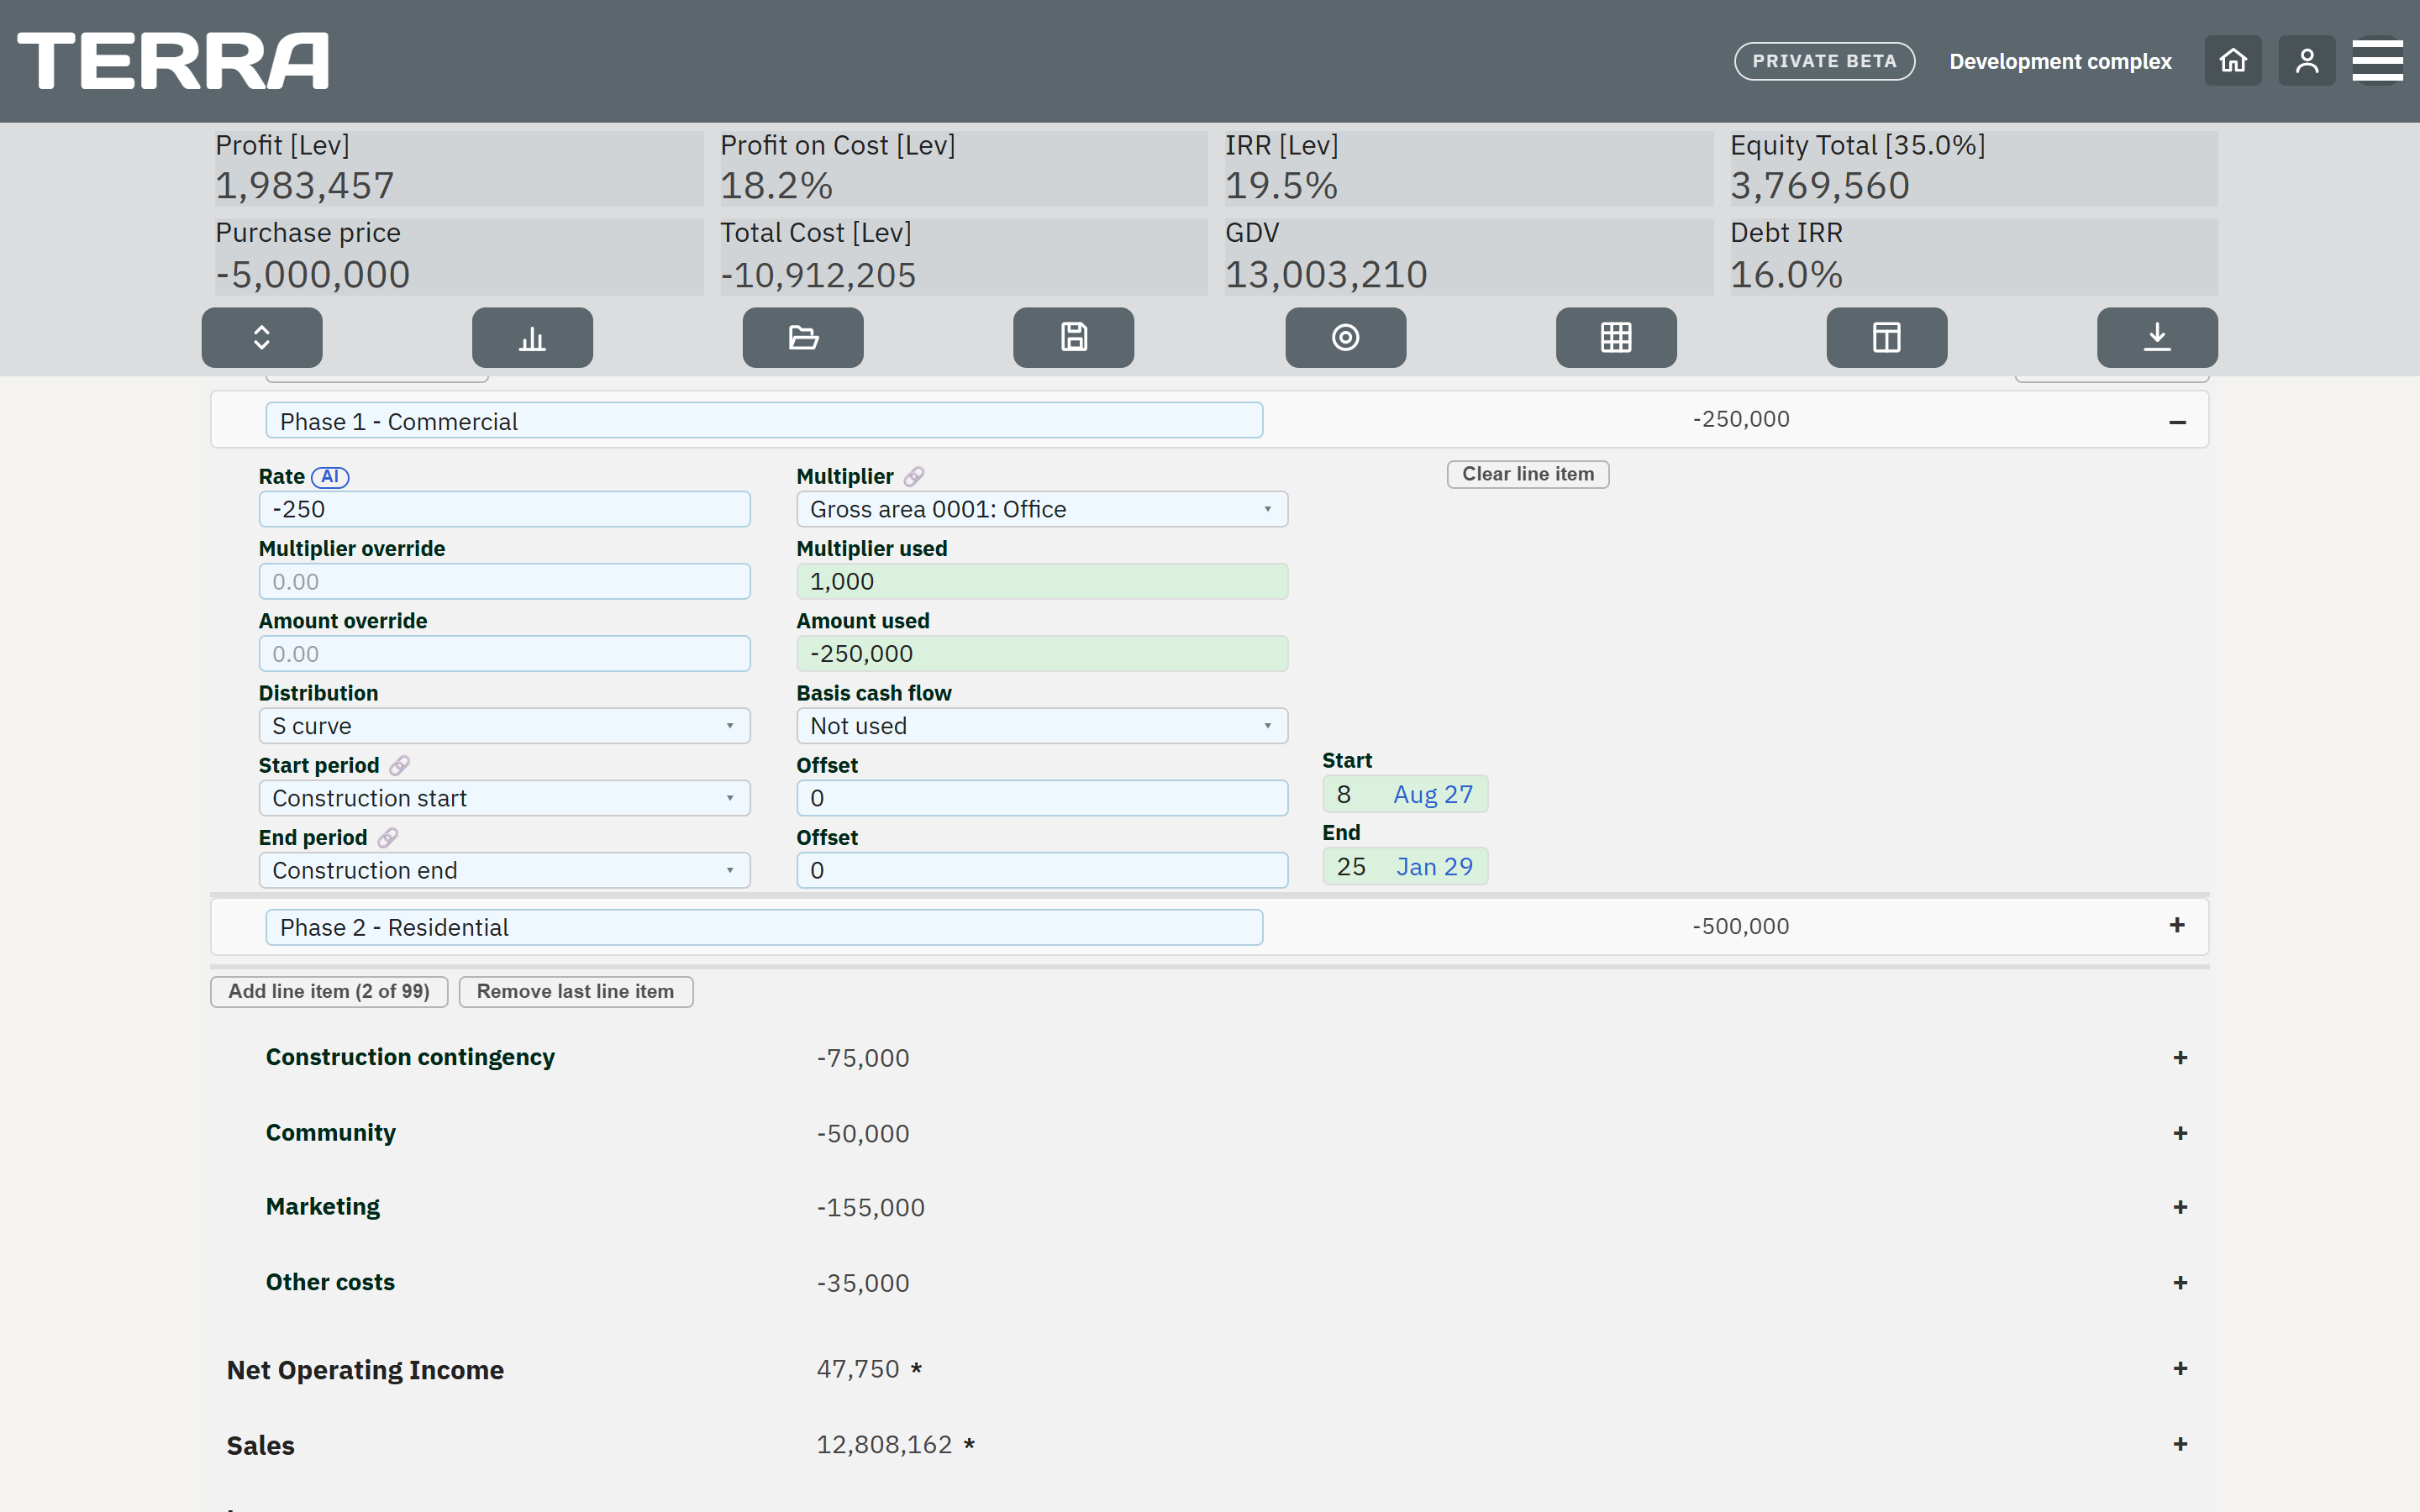Expand the Other costs row
Image resolution: width=2420 pixels, height=1512 pixels.
tap(2180, 1282)
